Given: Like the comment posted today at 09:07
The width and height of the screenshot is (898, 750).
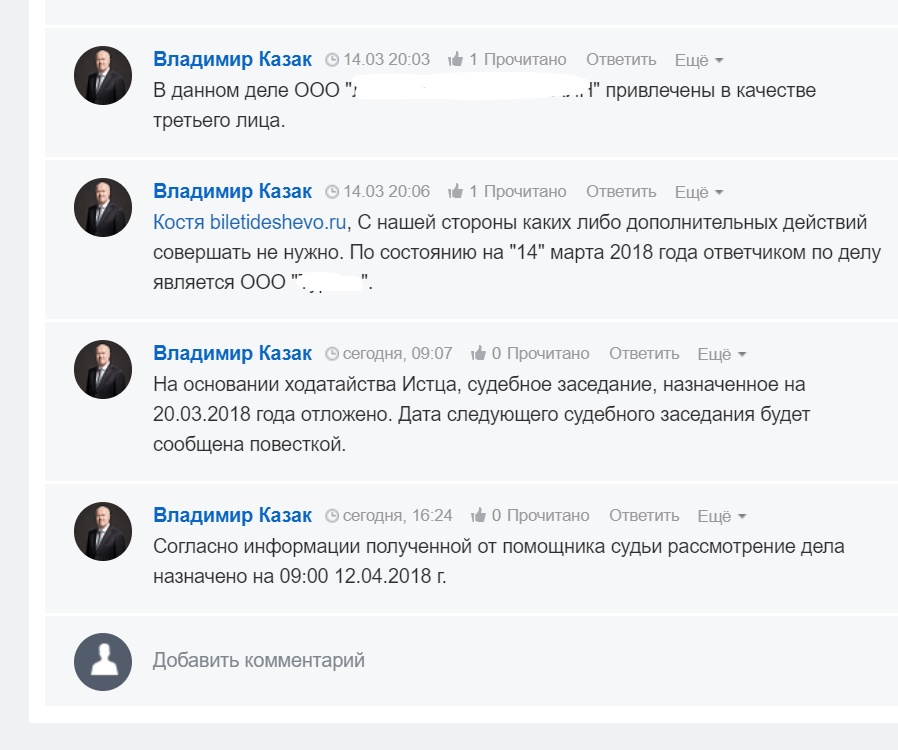Looking at the screenshot, I should (479, 354).
